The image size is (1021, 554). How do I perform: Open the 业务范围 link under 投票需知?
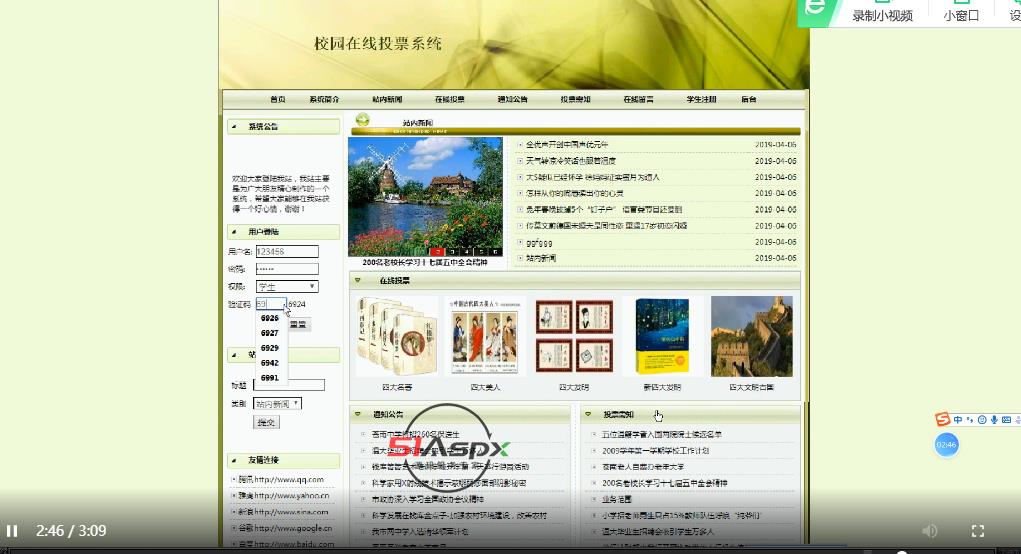pos(617,499)
